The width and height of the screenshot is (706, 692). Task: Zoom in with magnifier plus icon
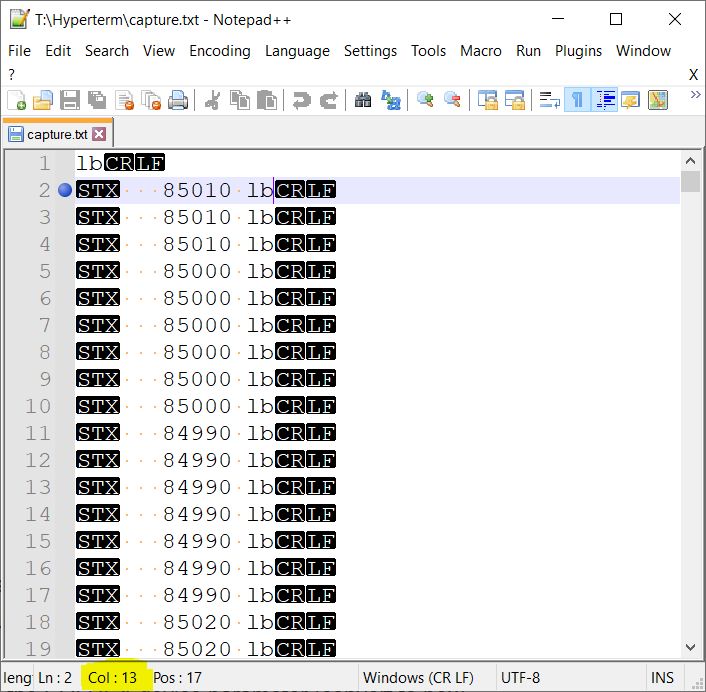425,100
